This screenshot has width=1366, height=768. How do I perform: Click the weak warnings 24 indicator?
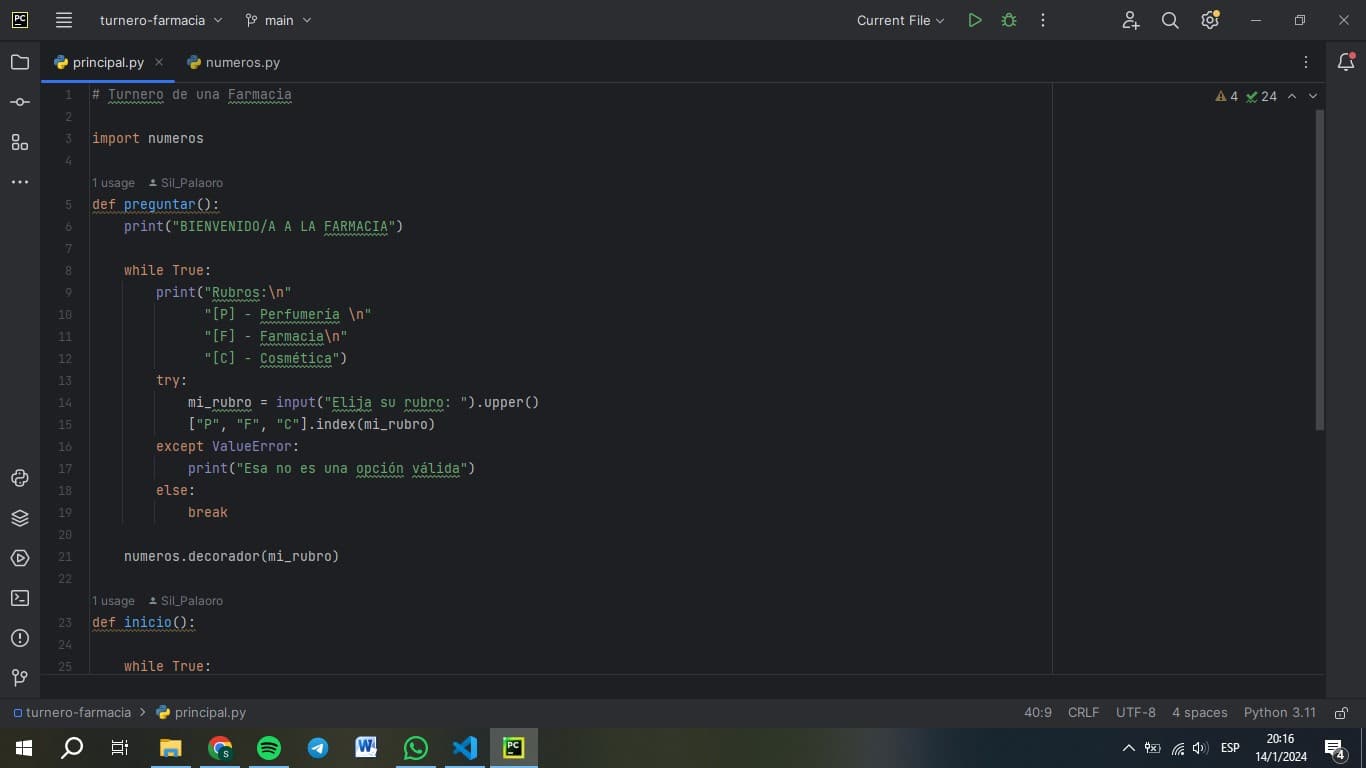coord(1262,96)
